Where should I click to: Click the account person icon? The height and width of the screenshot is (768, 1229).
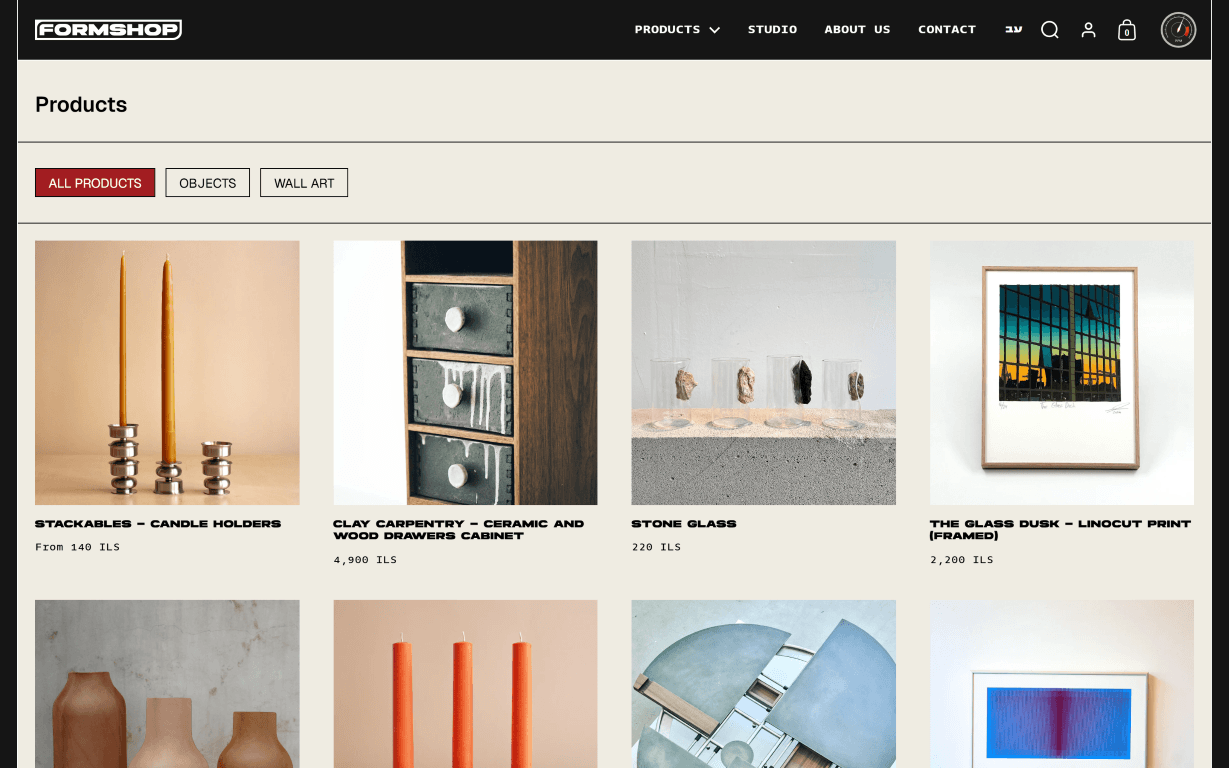1088,29
